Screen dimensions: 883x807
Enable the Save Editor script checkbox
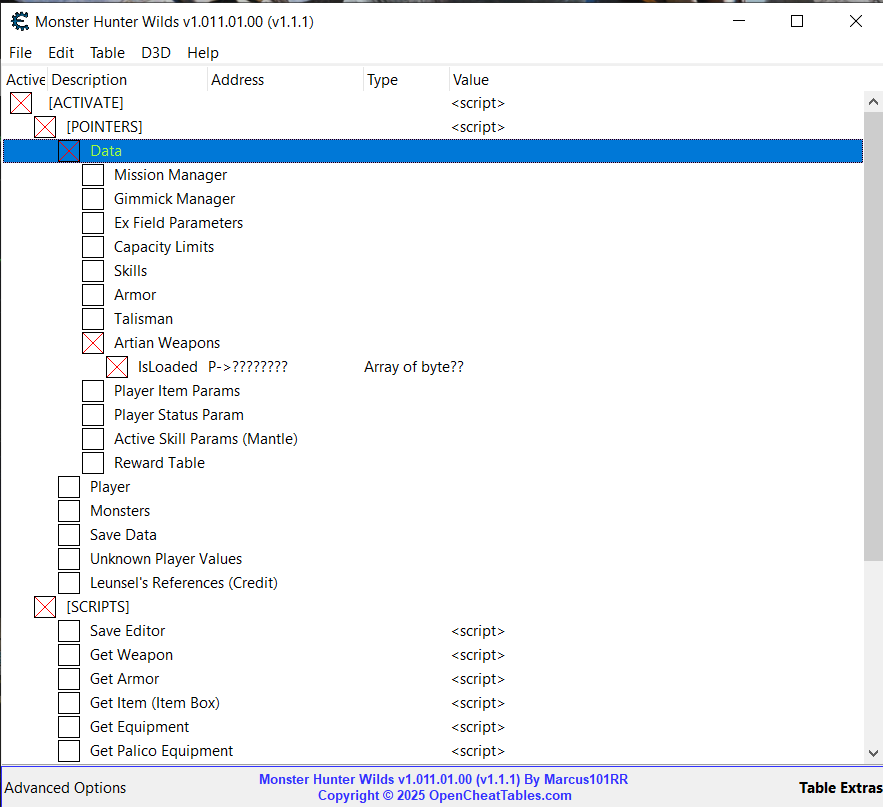(x=69, y=631)
